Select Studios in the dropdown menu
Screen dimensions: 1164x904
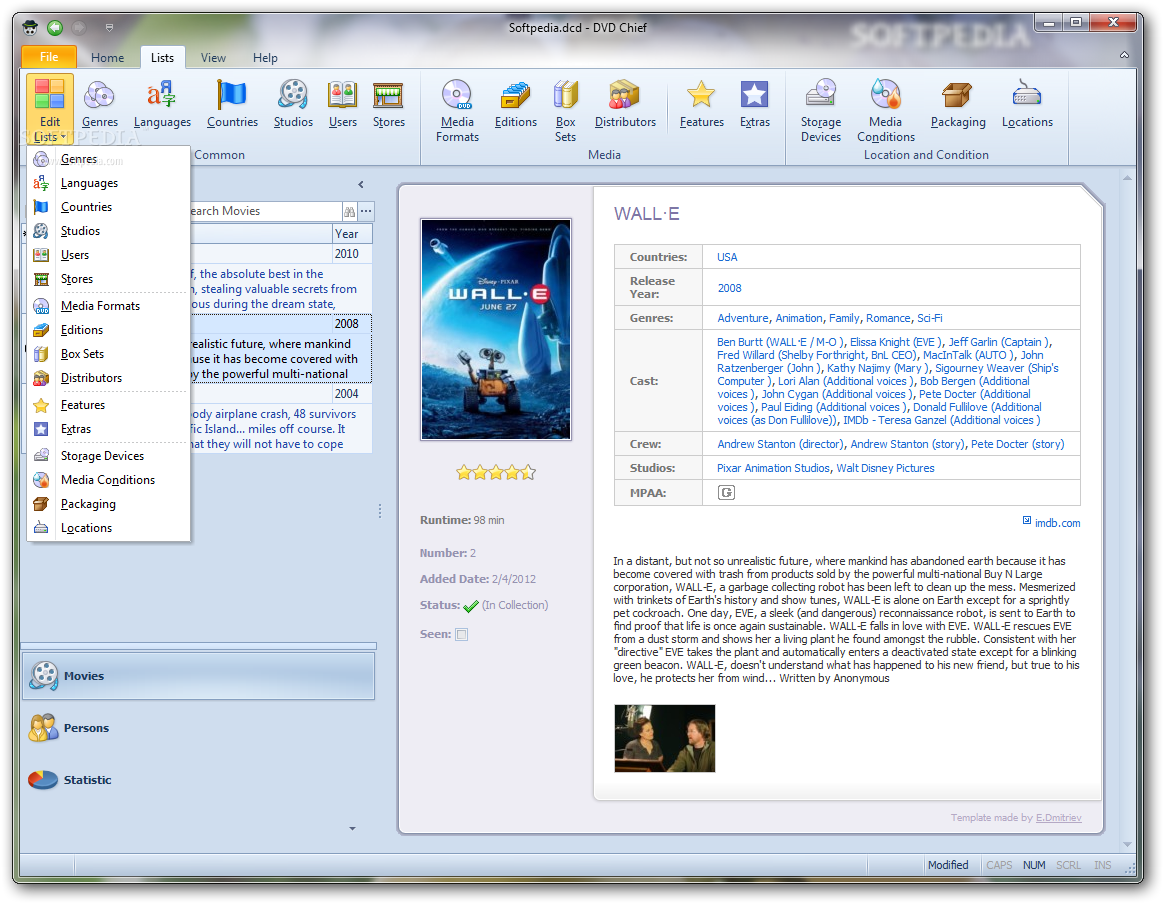tap(108, 231)
